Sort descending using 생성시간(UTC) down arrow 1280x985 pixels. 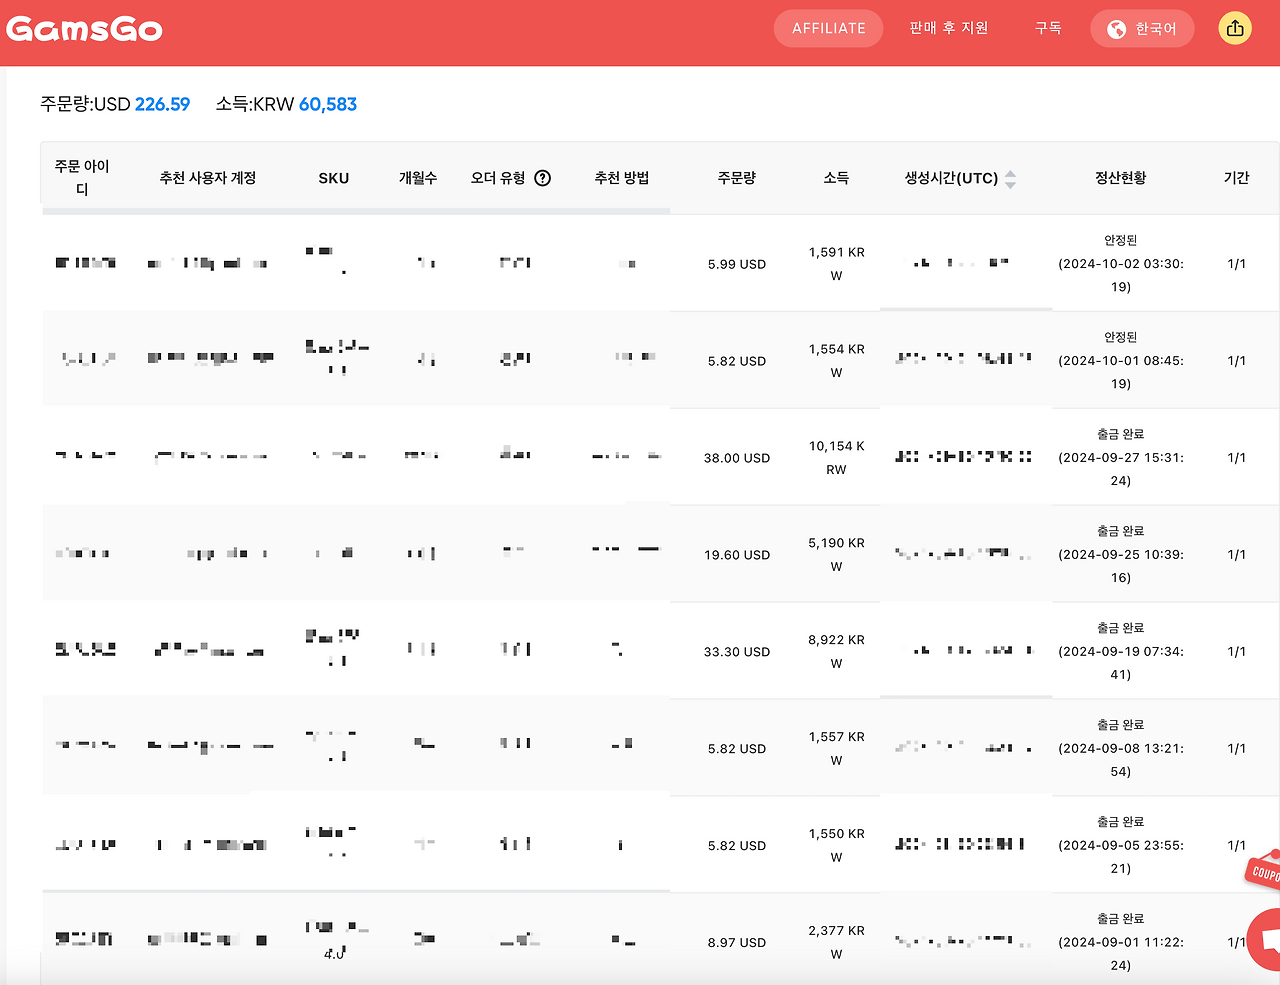1010,183
